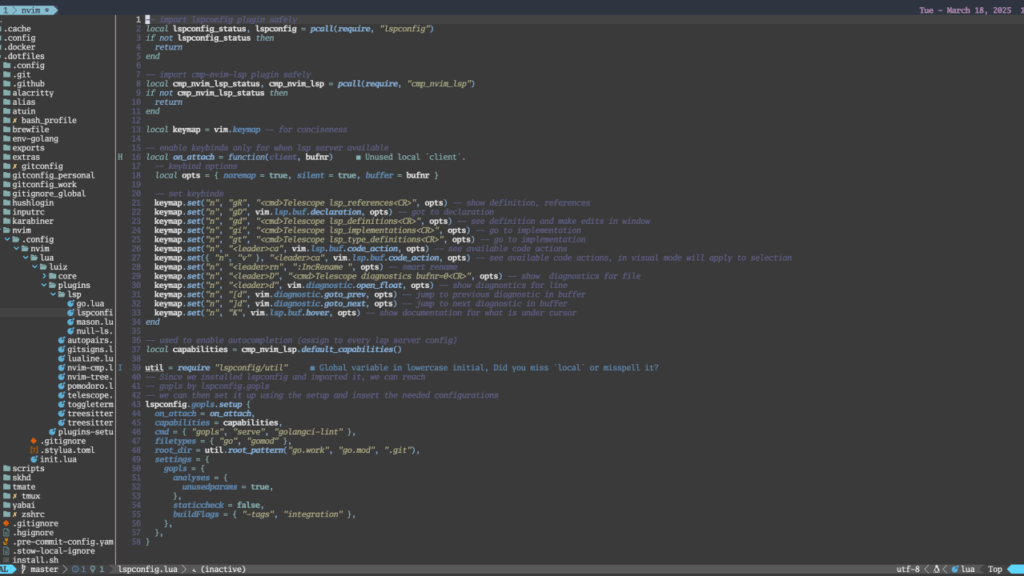This screenshot has width=1024, height=576.
Task: Click the alacritty folder icon
Action: (7, 93)
